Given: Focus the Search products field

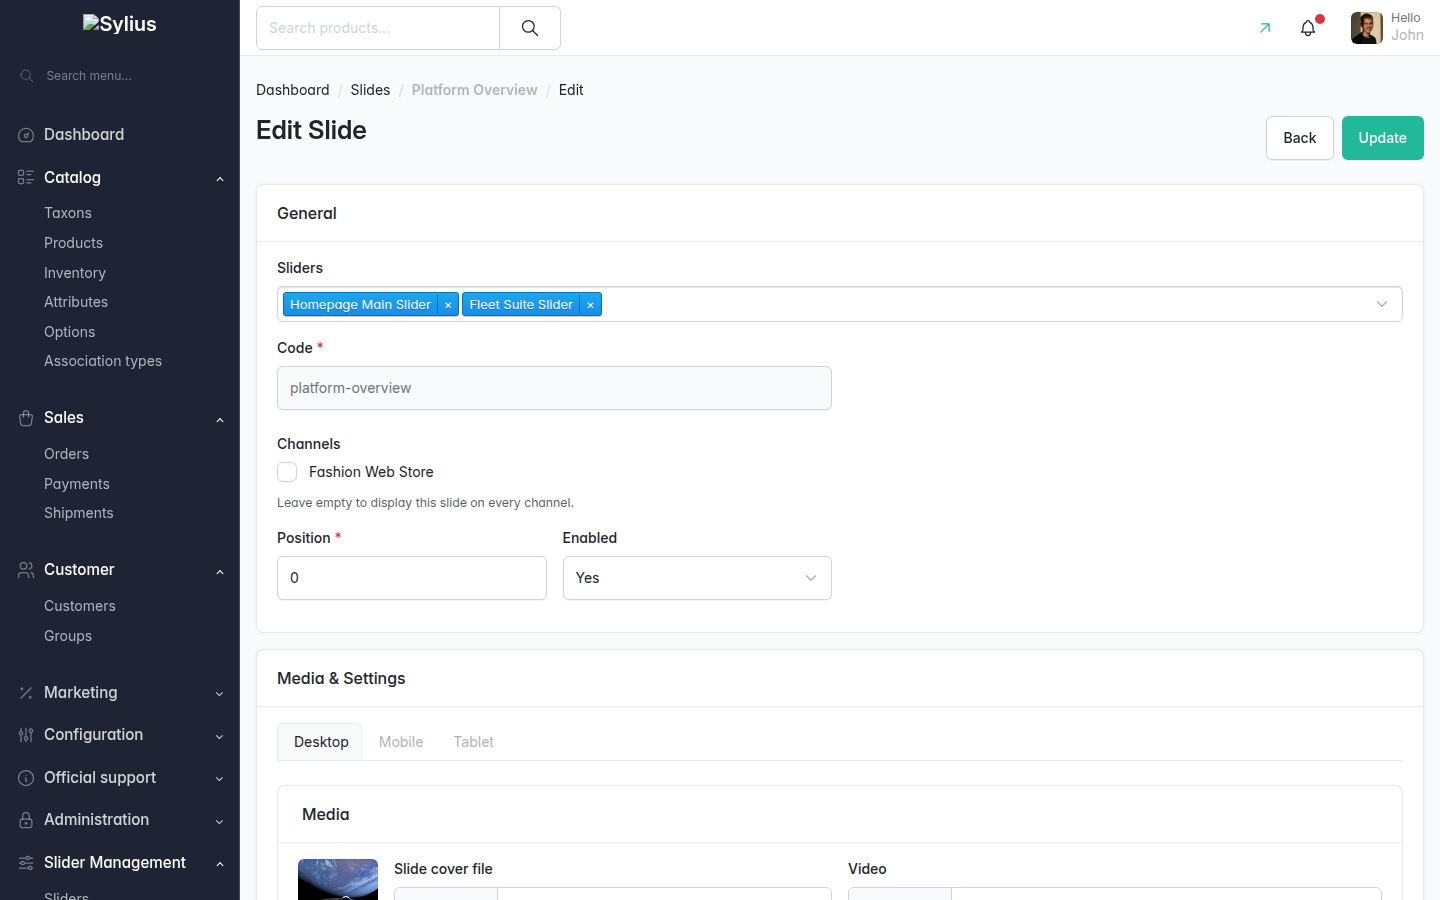Looking at the screenshot, I should pos(378,28).
